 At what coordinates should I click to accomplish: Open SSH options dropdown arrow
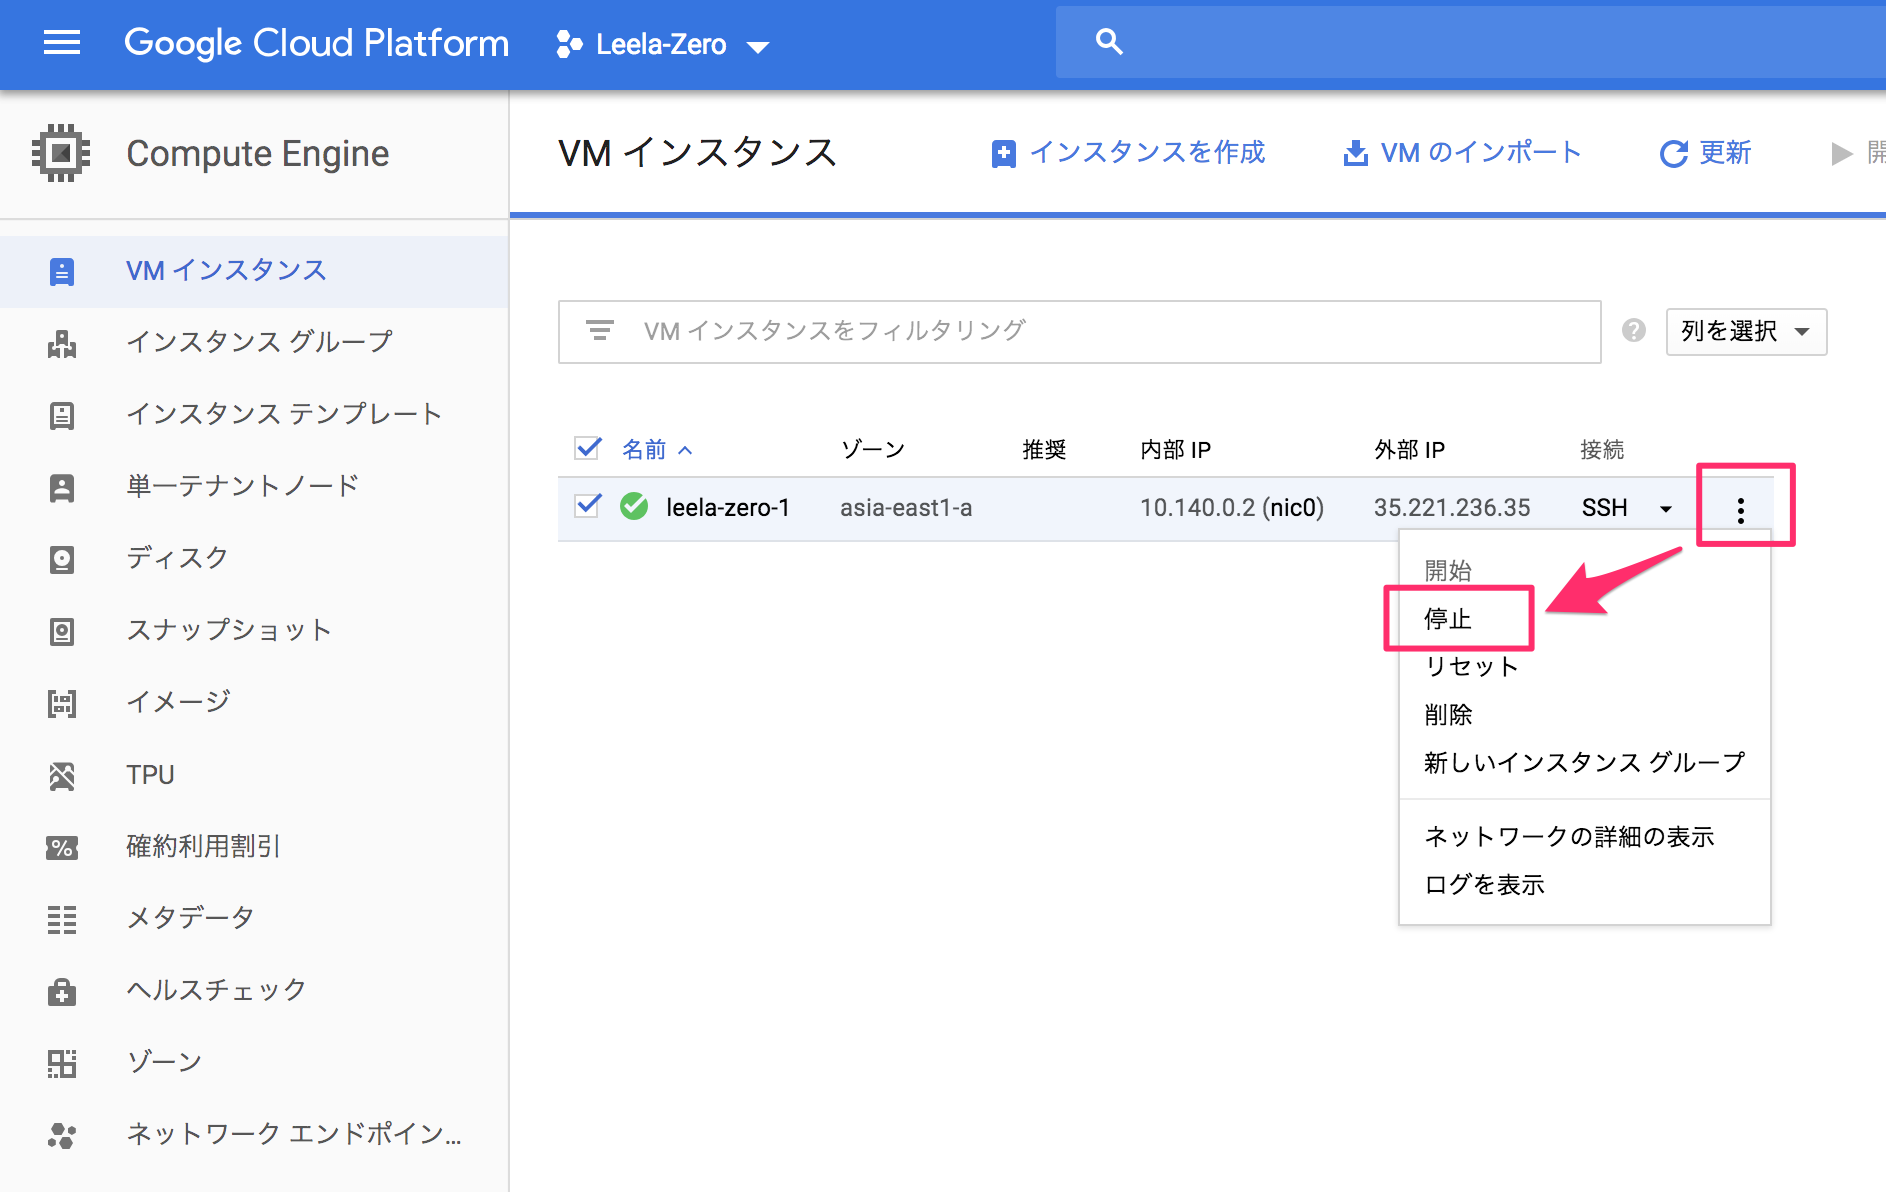[1666, 509]
